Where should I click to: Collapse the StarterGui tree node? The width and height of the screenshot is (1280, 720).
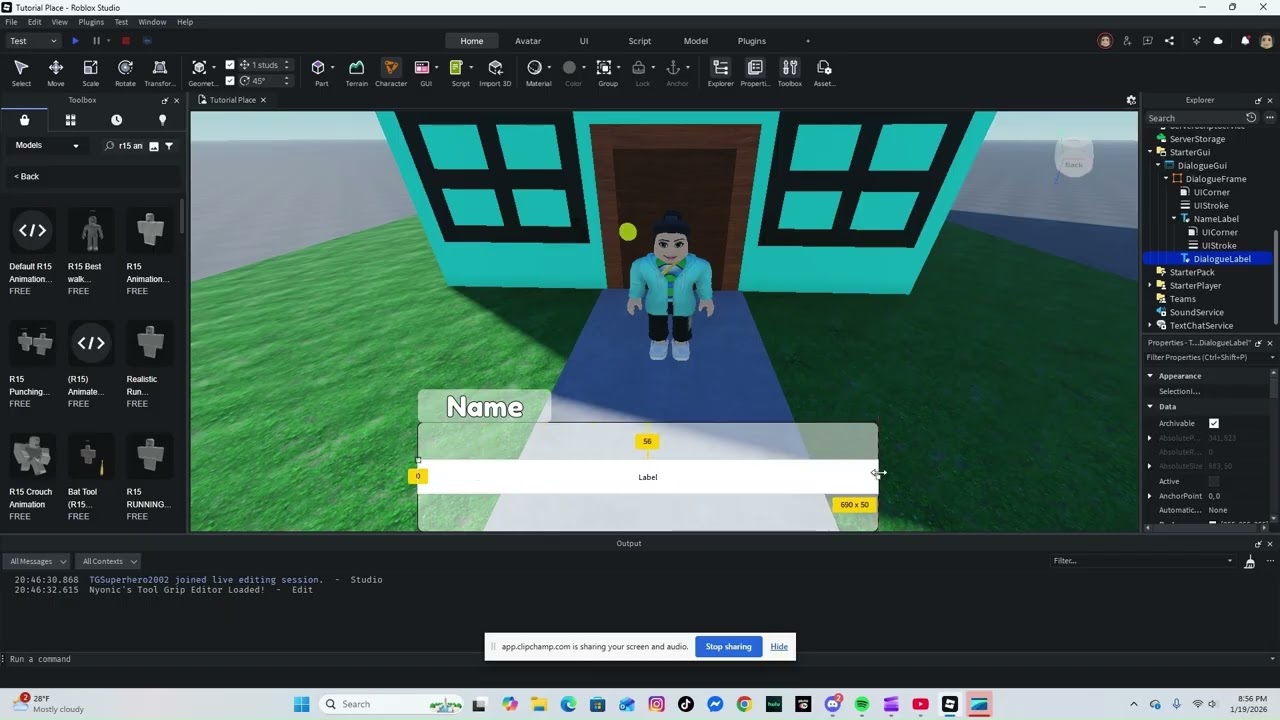(x=1150, y=152)
